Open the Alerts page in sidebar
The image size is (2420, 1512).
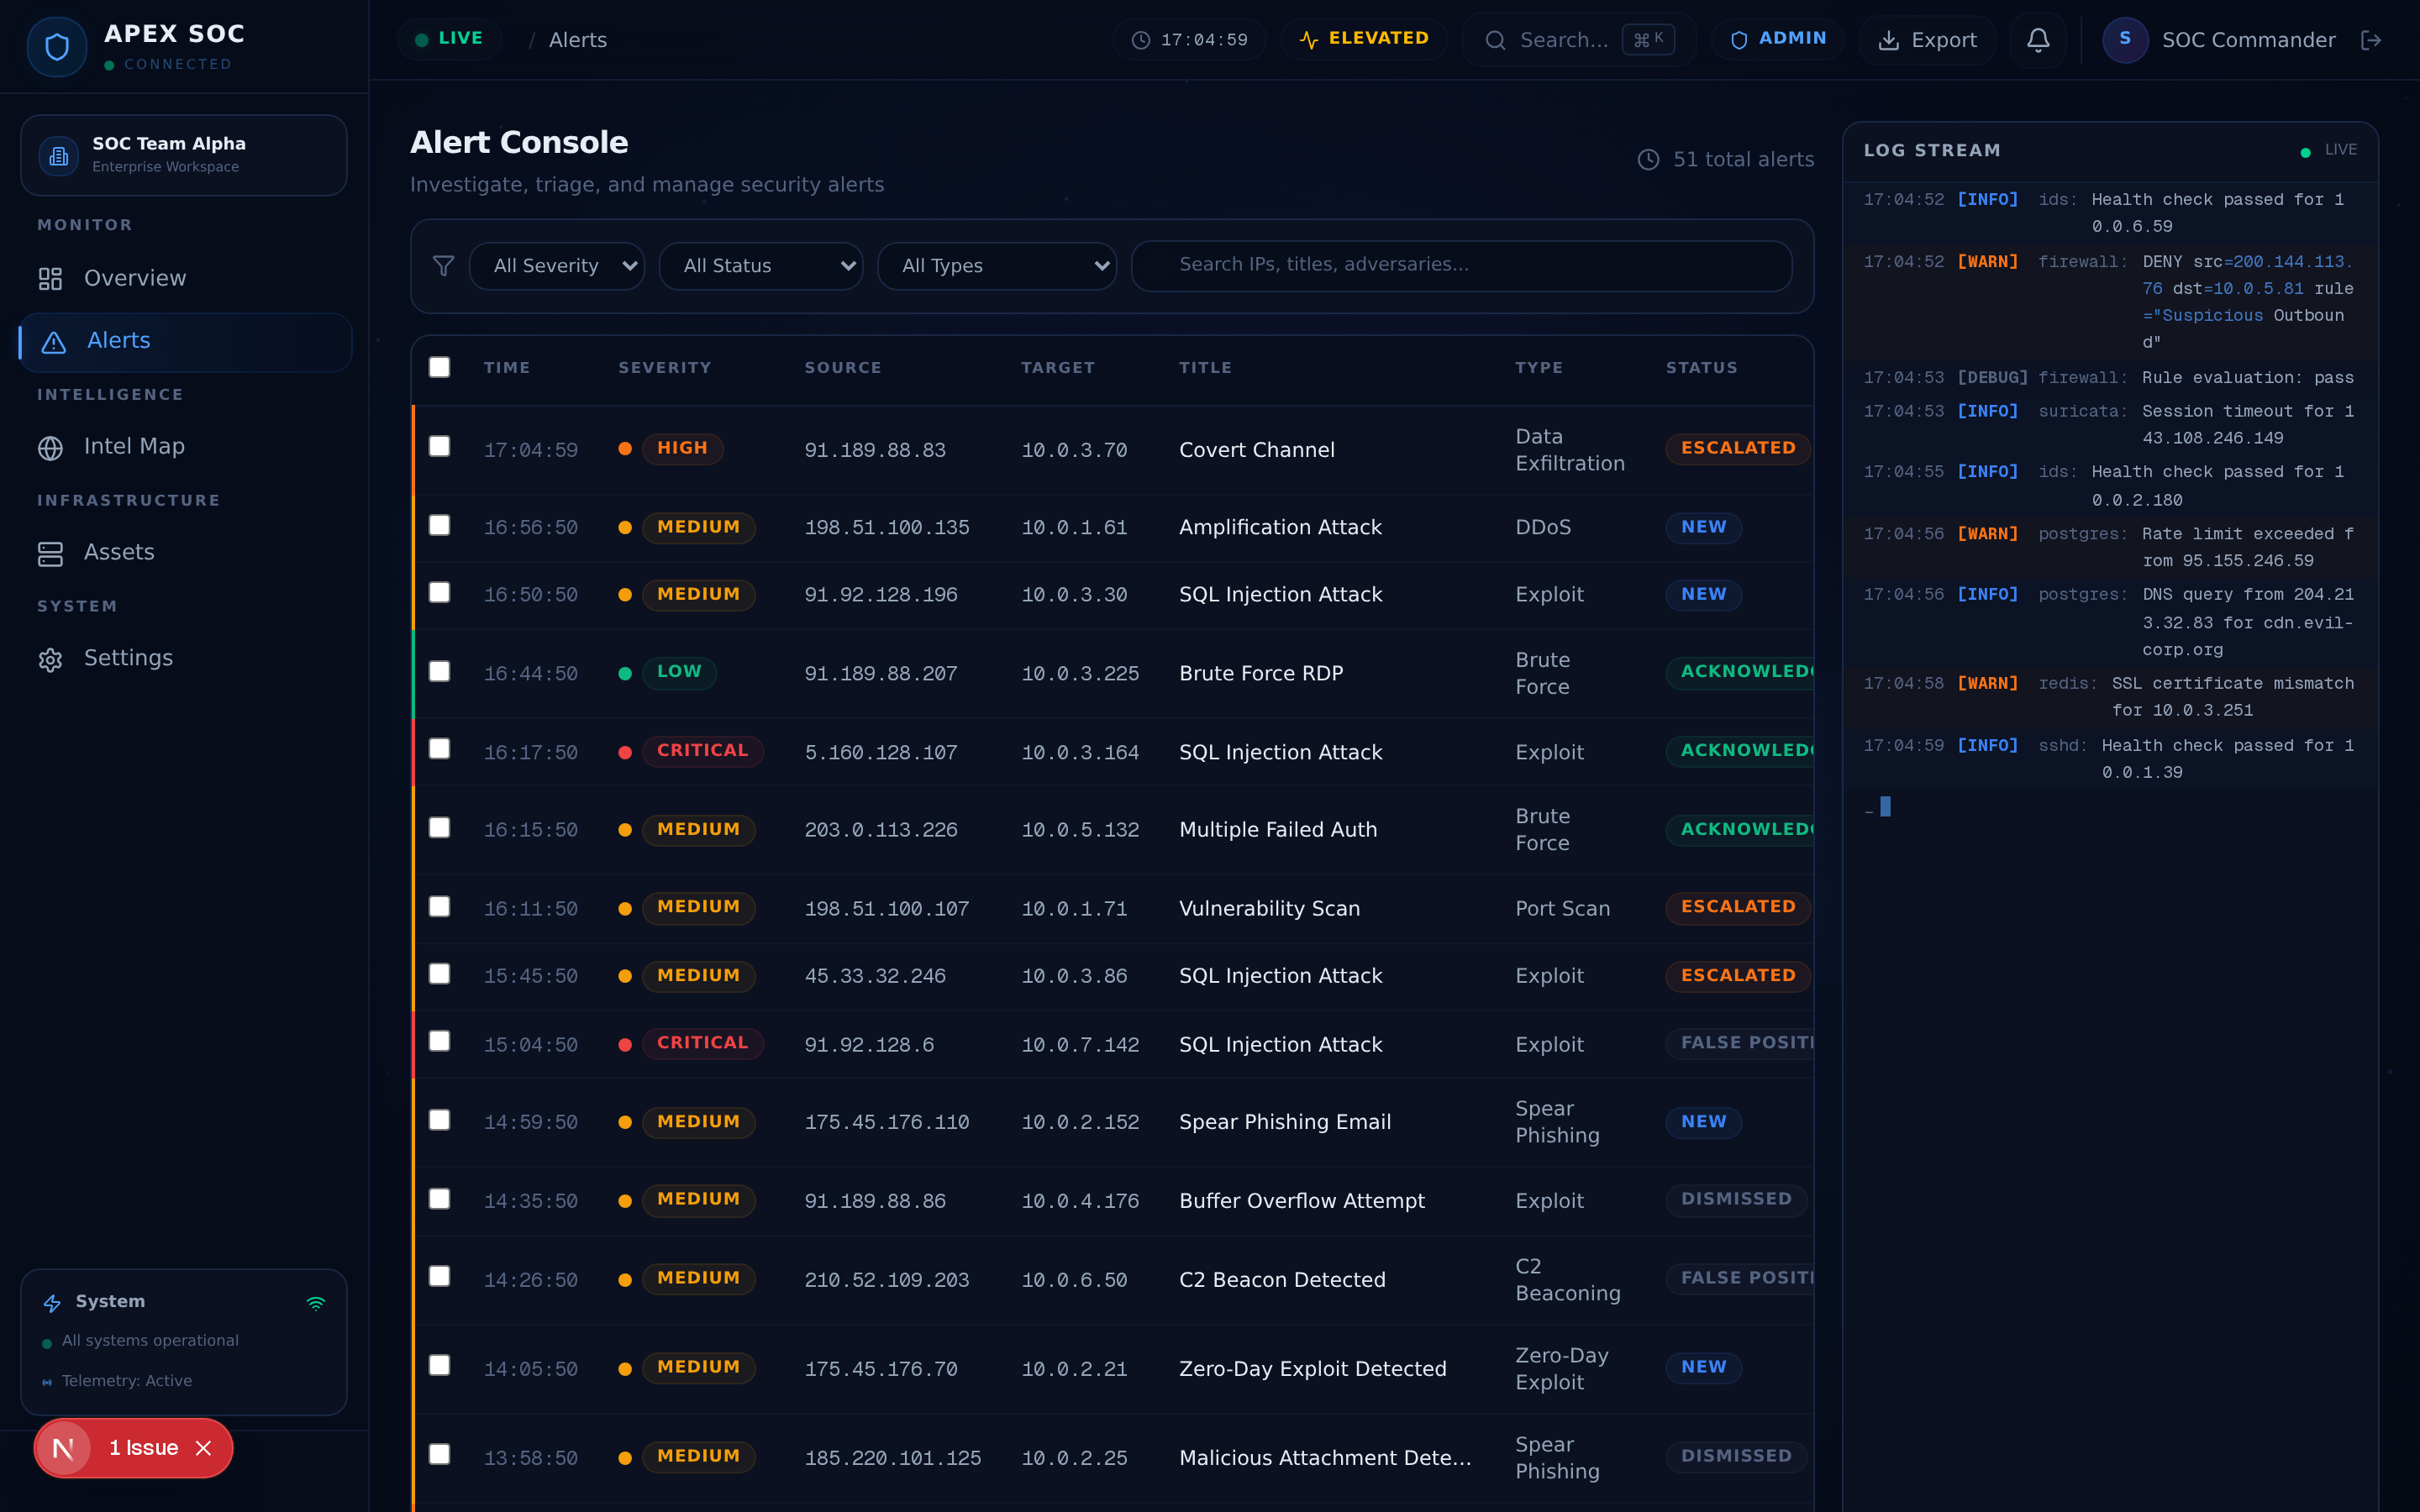coord(185,343)
